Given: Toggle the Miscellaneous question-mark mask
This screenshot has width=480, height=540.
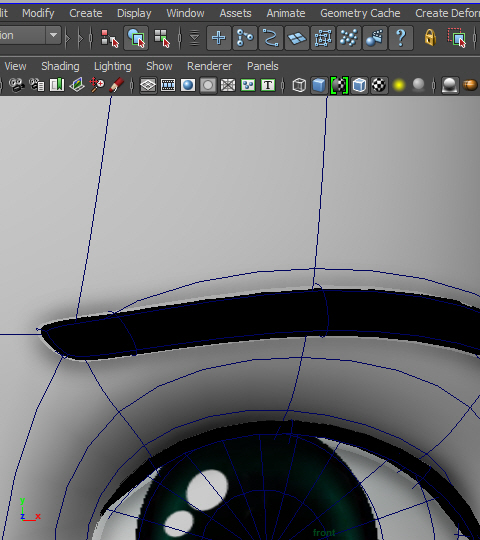Looking at the screenshot, I should point(401,38).
